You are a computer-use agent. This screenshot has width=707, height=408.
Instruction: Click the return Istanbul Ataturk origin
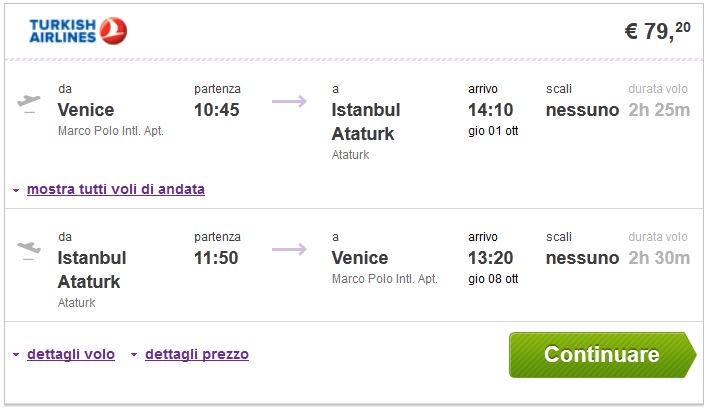pos(91,270)
